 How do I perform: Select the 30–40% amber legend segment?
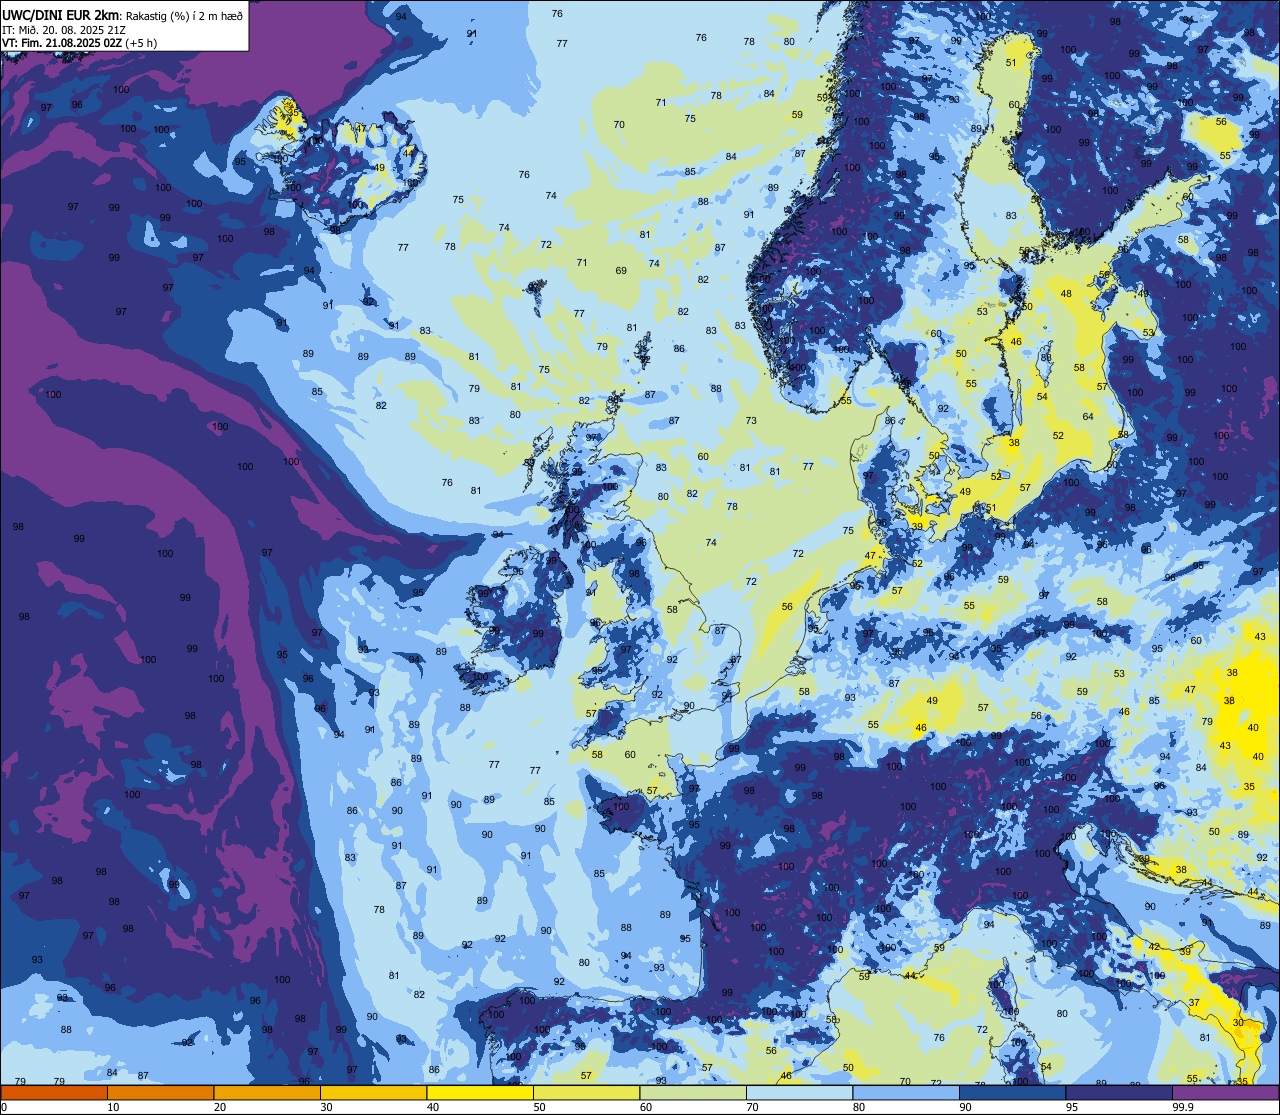tap(373, 1092)
